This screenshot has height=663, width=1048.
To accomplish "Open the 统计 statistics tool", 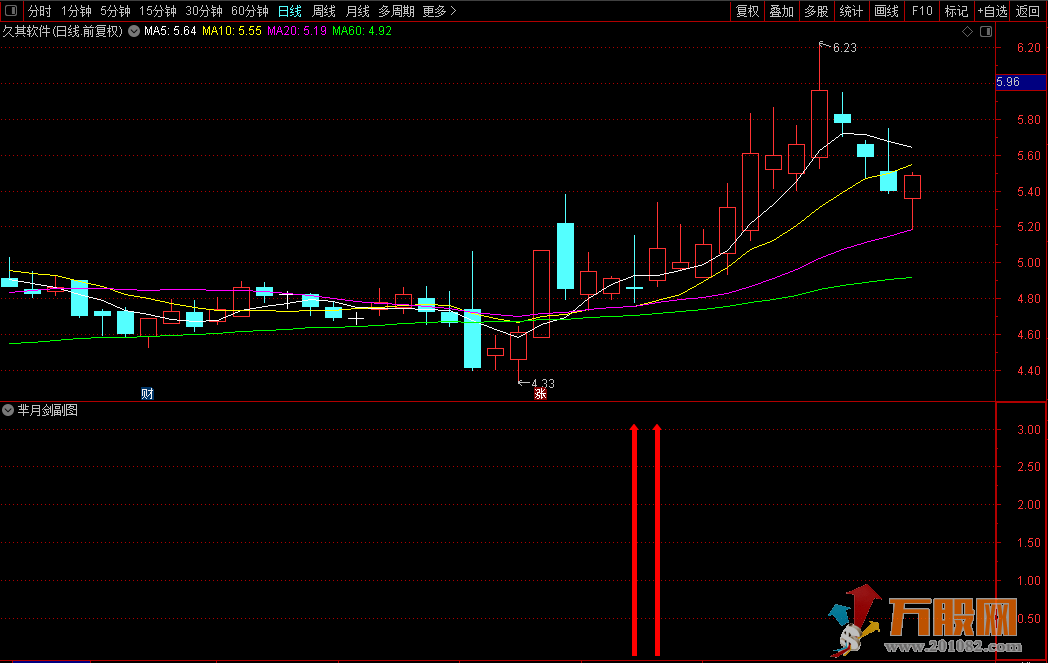I will pyautogui.click(x=851, y=11).
